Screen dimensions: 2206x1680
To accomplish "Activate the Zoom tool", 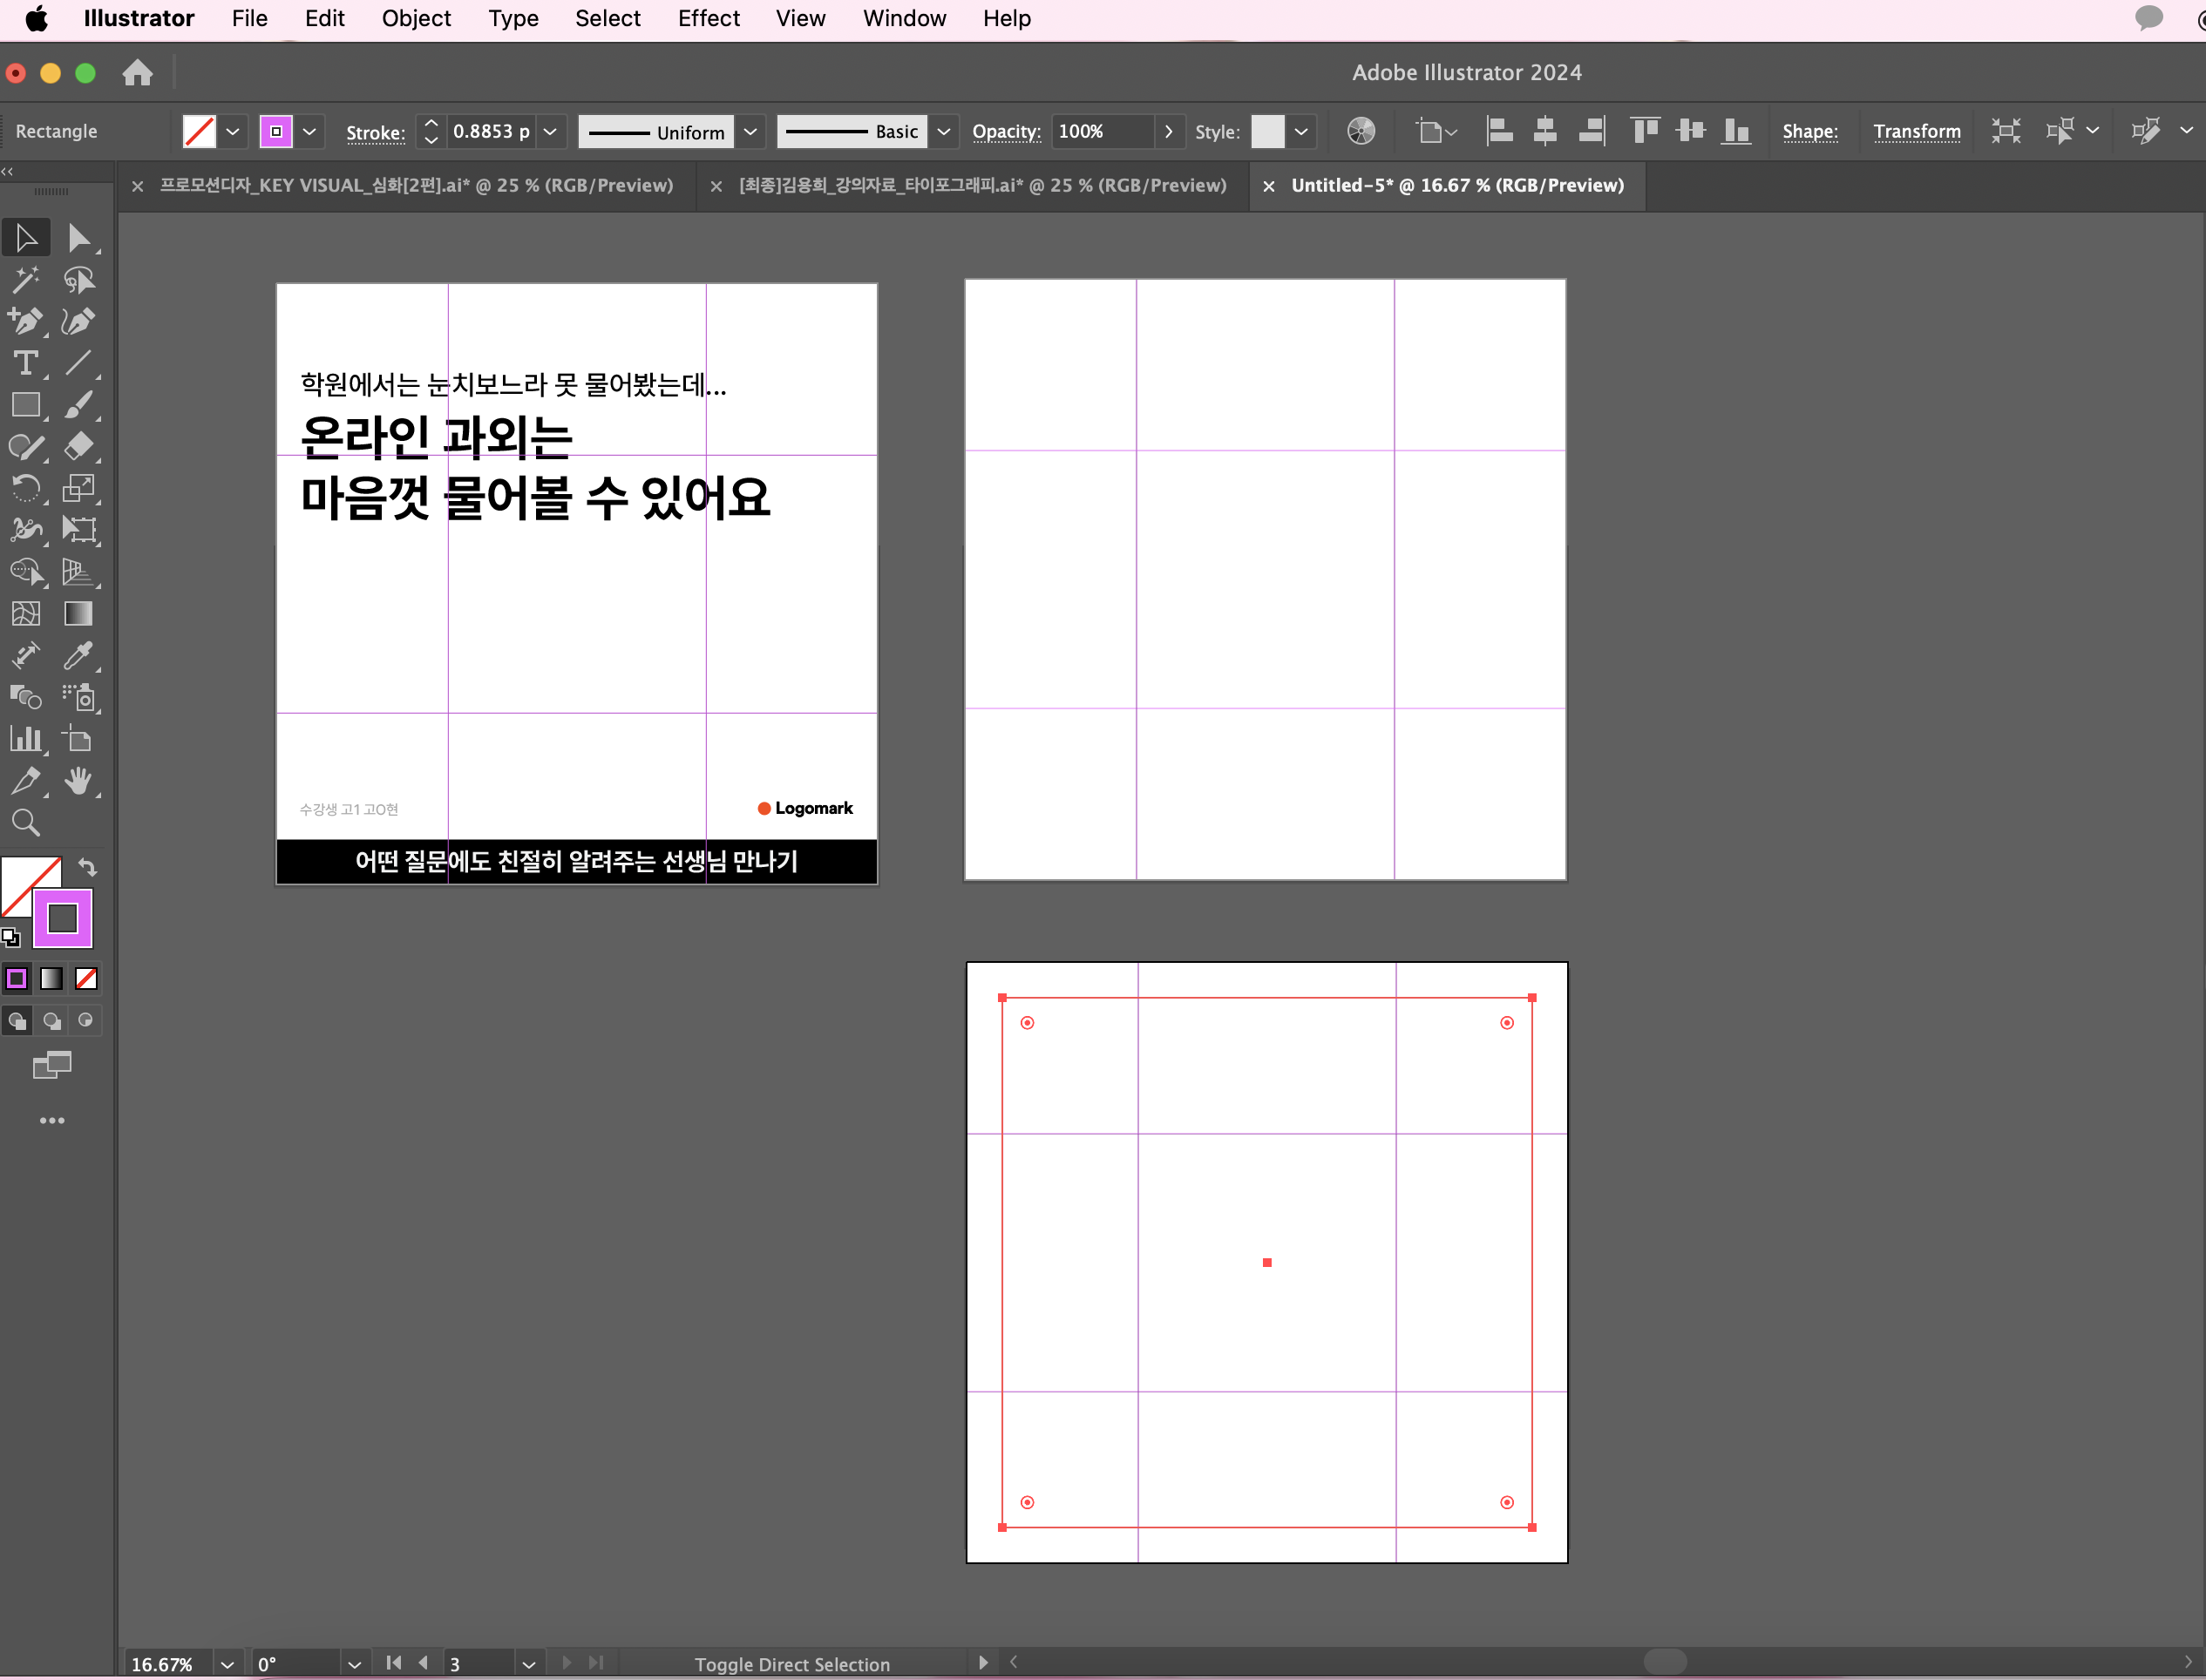I will (x=26, y=823).
